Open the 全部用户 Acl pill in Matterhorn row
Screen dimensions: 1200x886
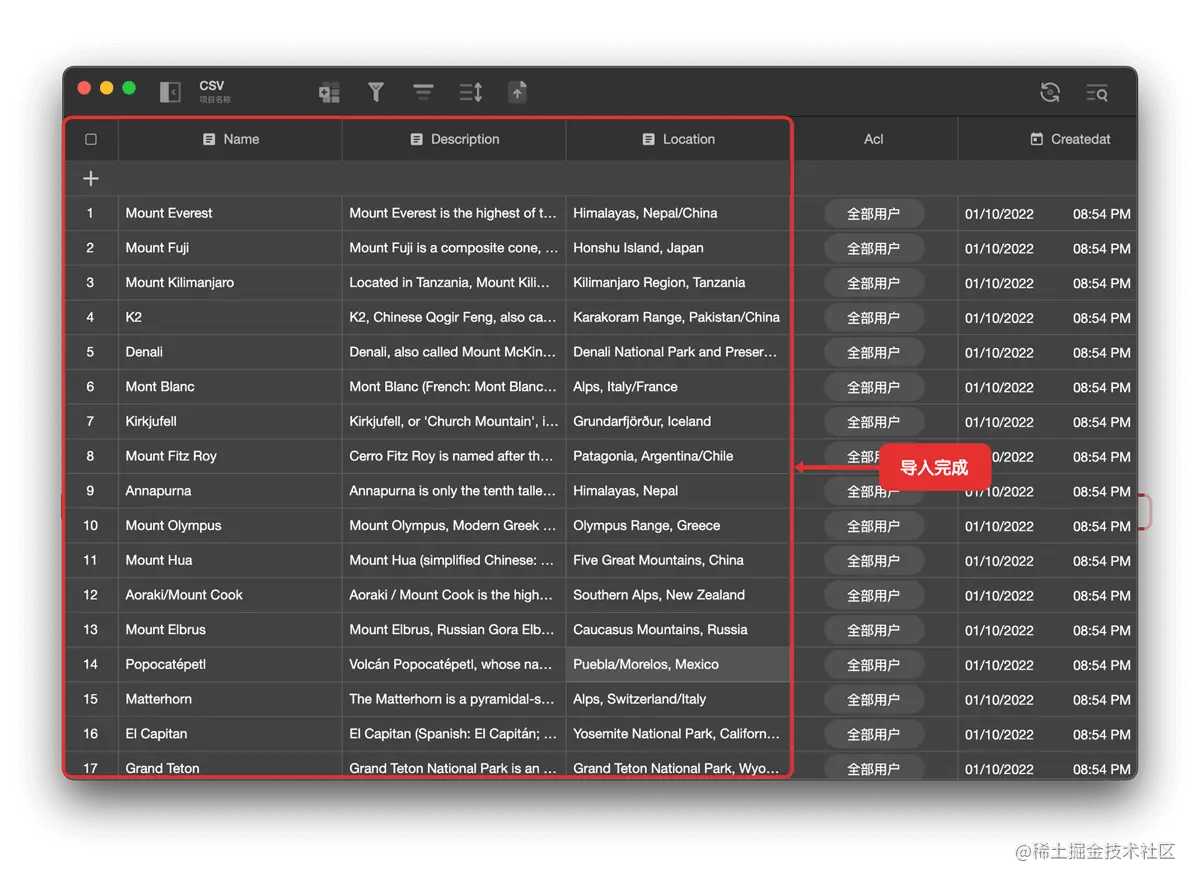(x=874, y=699)
